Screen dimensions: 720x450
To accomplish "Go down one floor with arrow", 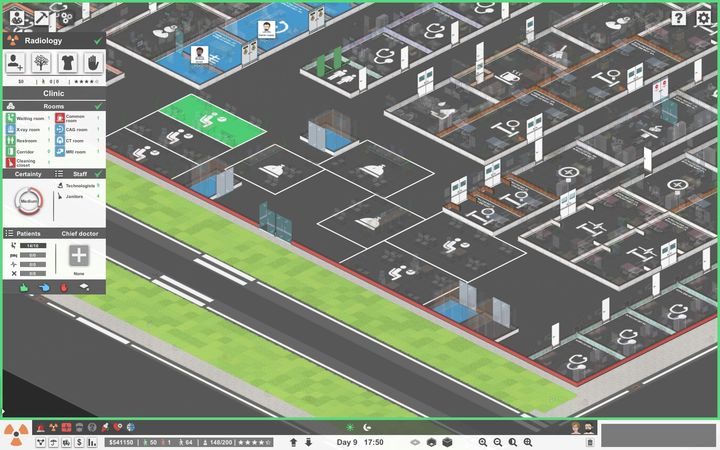I will point(308,442).
